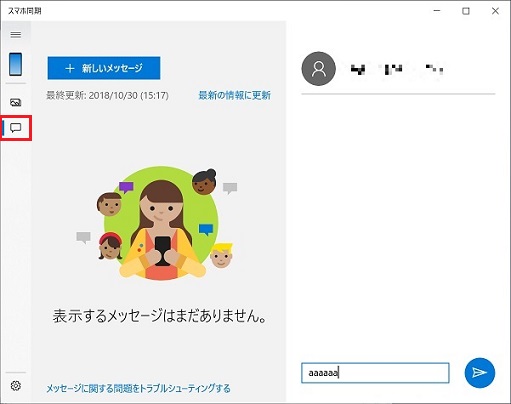Send the message with the paper-plane button
This screenshot has width=511, height=404.
pos(480,373)
